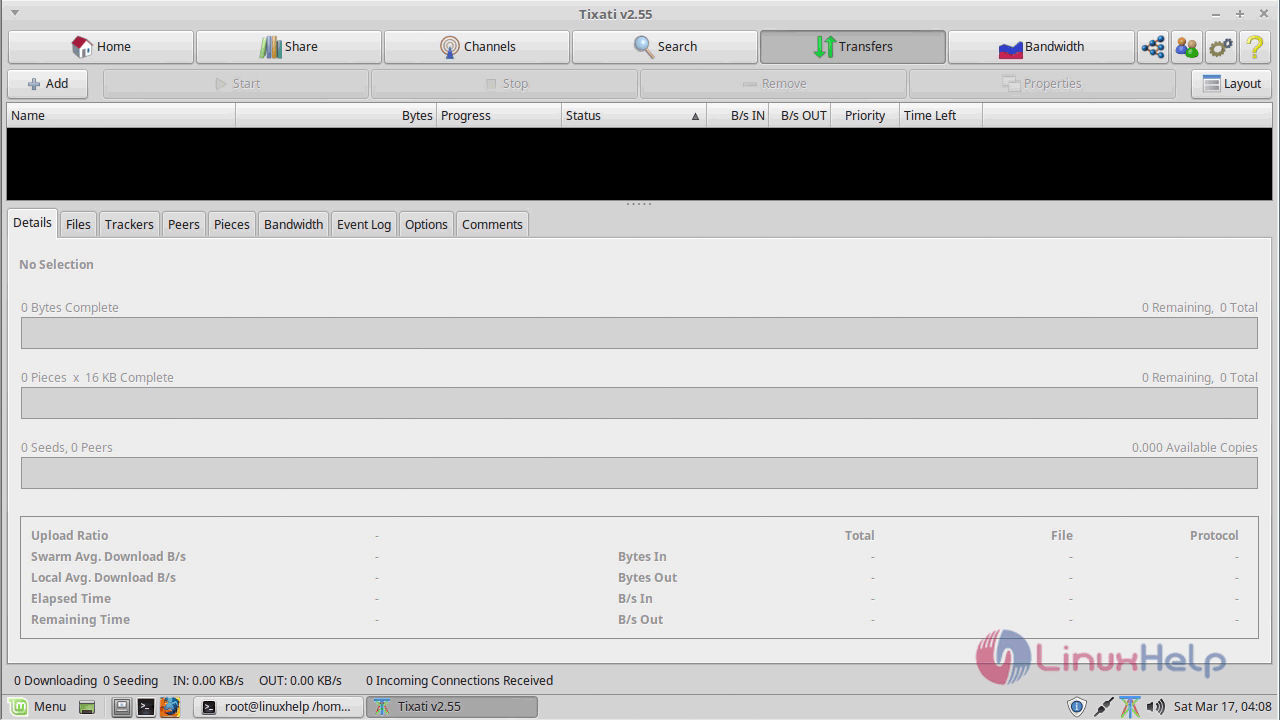Screen dimensions: 1280x720
Task: Click the Remove transfer button
Action: [x=774, y=84]
